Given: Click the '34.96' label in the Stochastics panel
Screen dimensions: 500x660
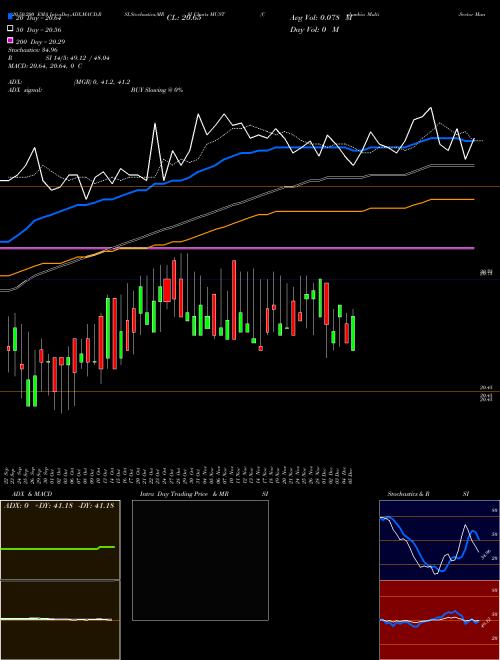Looking at the screenshot, I should click(x=485, y=554).
